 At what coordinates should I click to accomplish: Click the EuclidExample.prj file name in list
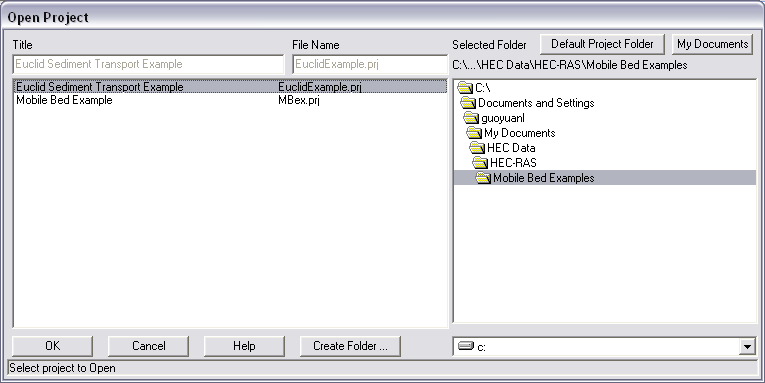tap(320, 87)
